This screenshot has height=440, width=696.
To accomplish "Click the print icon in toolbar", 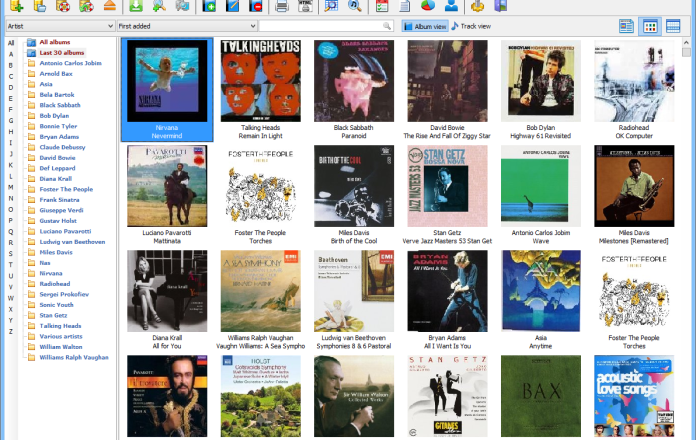I will coord(282,6).
